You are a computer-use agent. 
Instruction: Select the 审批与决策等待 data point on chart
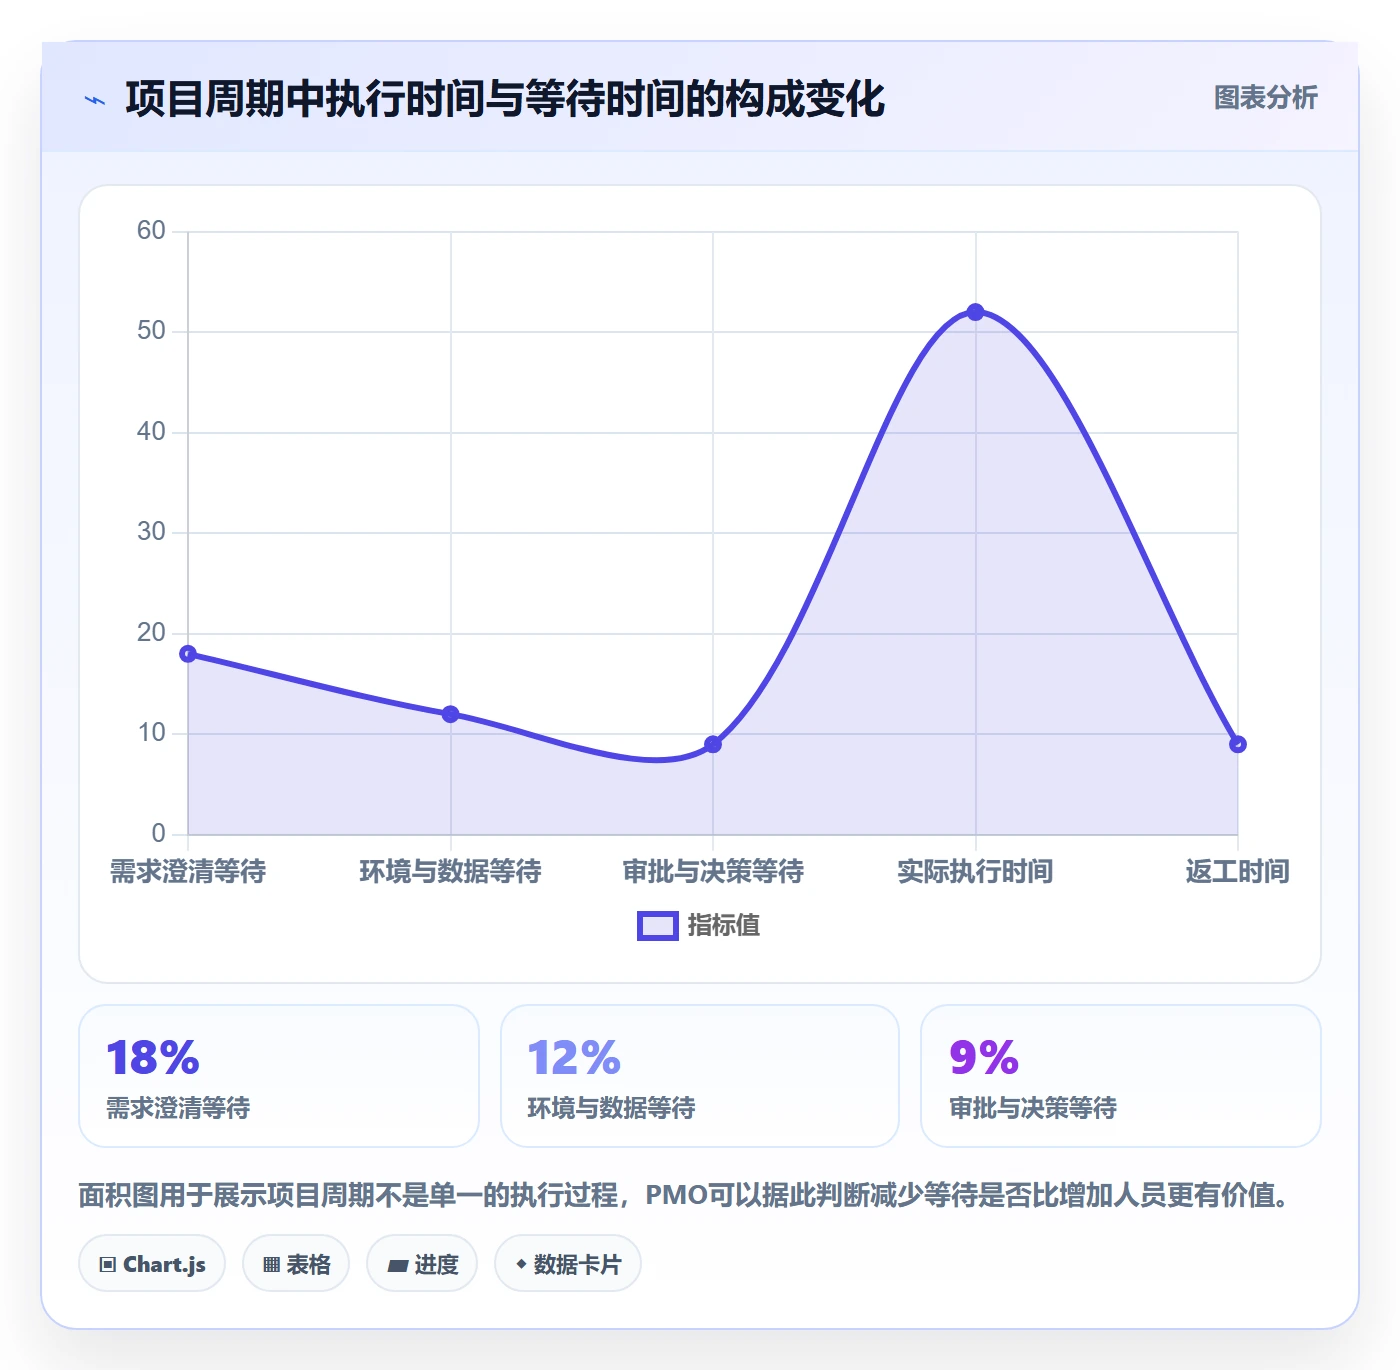pos(713,744)
